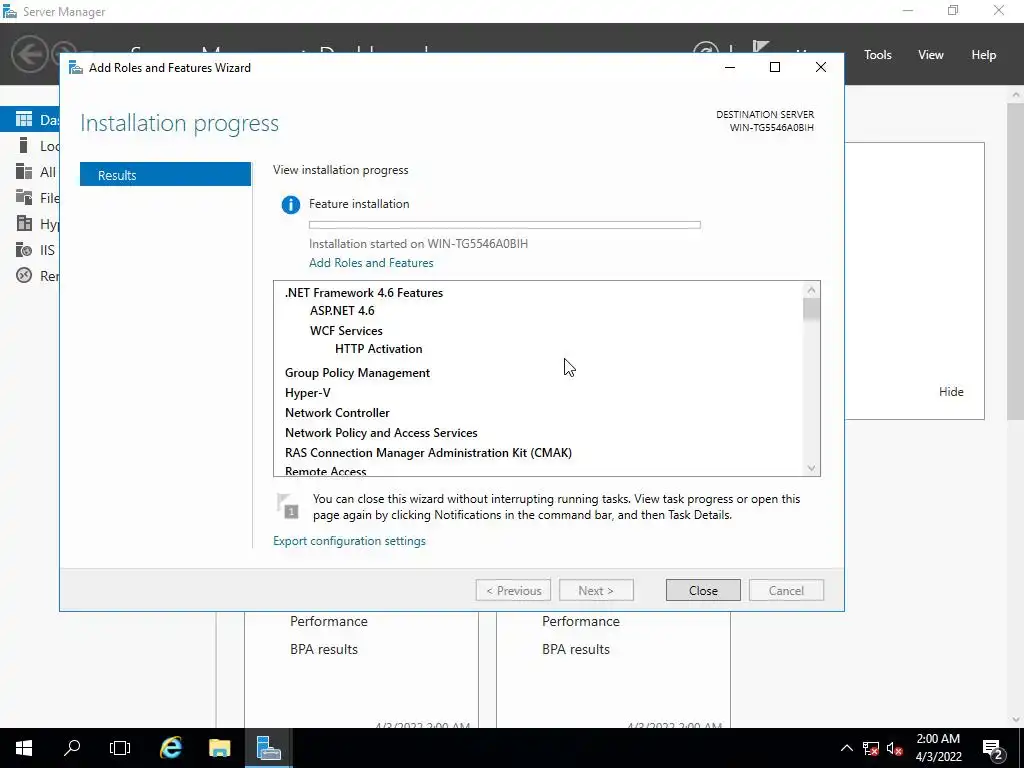This screenshot has height=768, width=1024.
Task: Click the wizard title bar icon
Action: [x=76, y=68]
